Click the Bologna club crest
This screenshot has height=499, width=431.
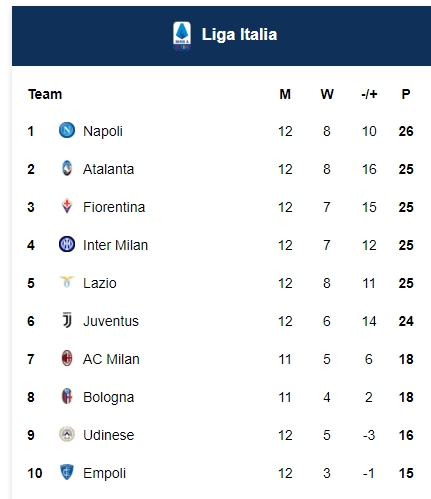[67, 396]
